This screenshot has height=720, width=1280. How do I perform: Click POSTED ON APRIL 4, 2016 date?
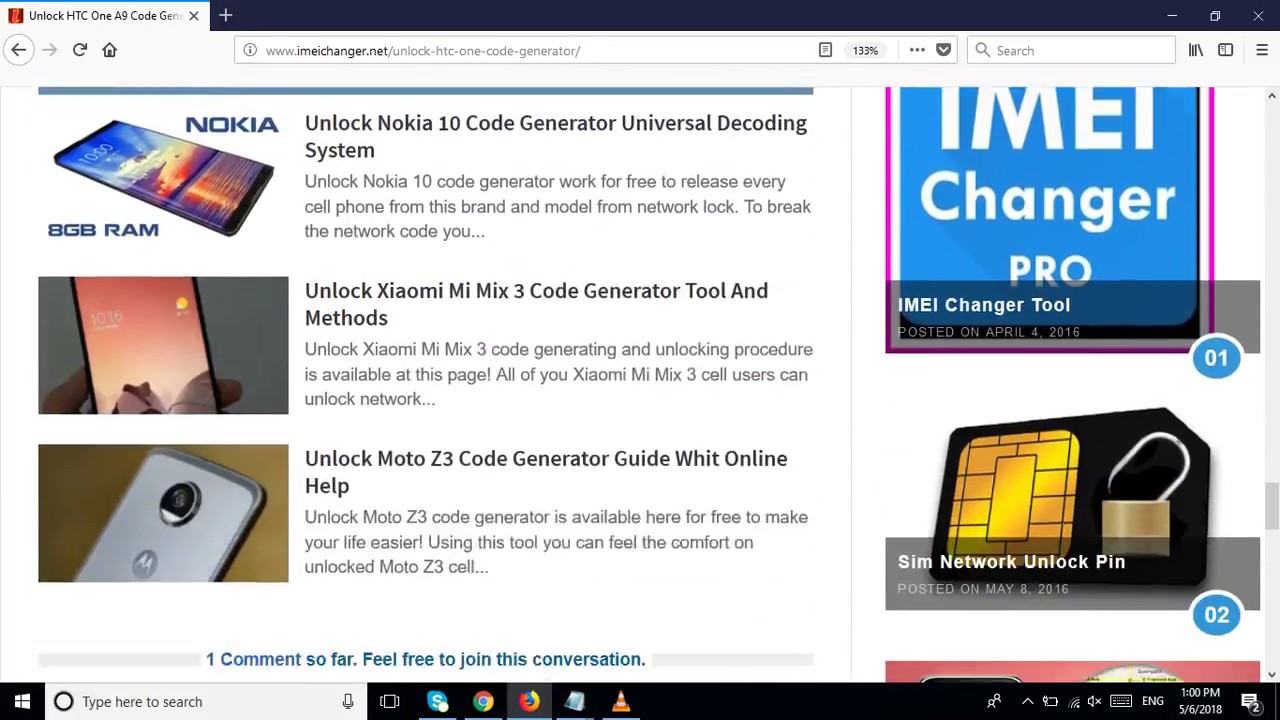tap(988, 332)
